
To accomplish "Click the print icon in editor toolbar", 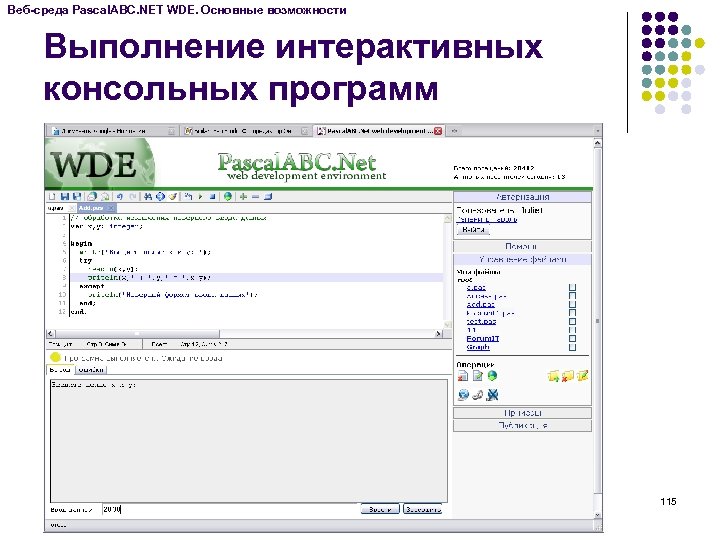I will point(92,197).
